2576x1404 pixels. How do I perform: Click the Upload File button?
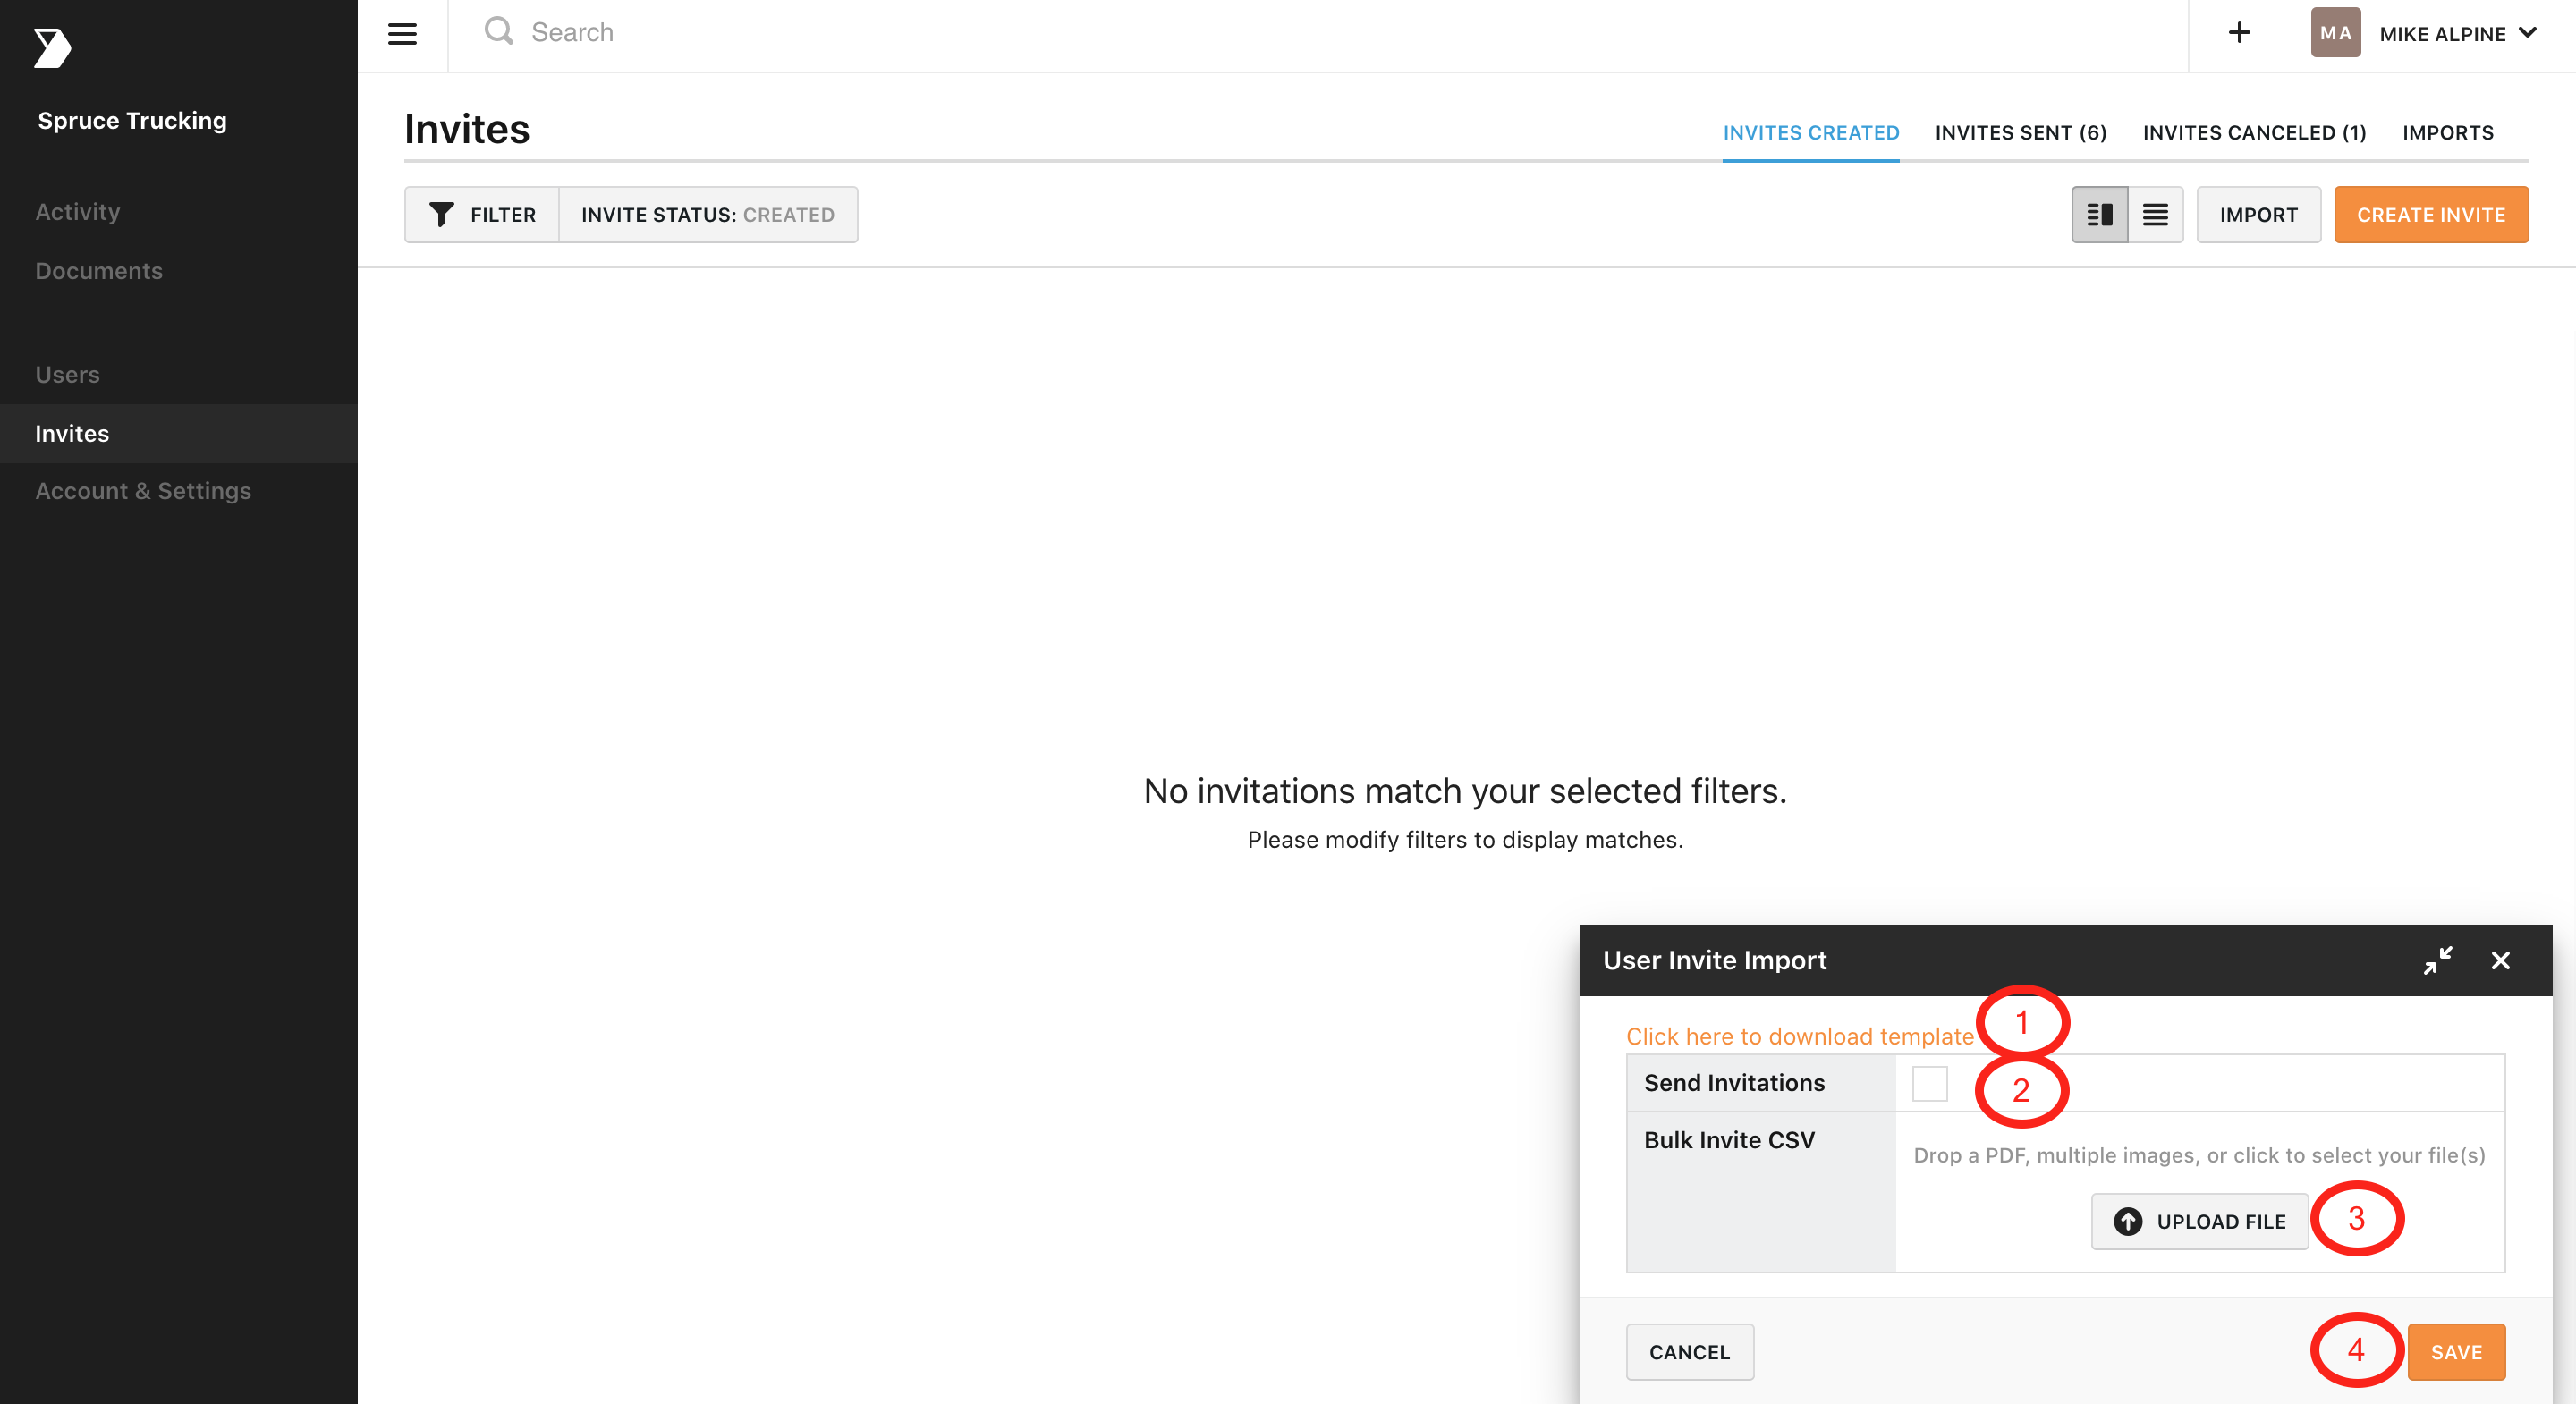coord(2199,1221)
